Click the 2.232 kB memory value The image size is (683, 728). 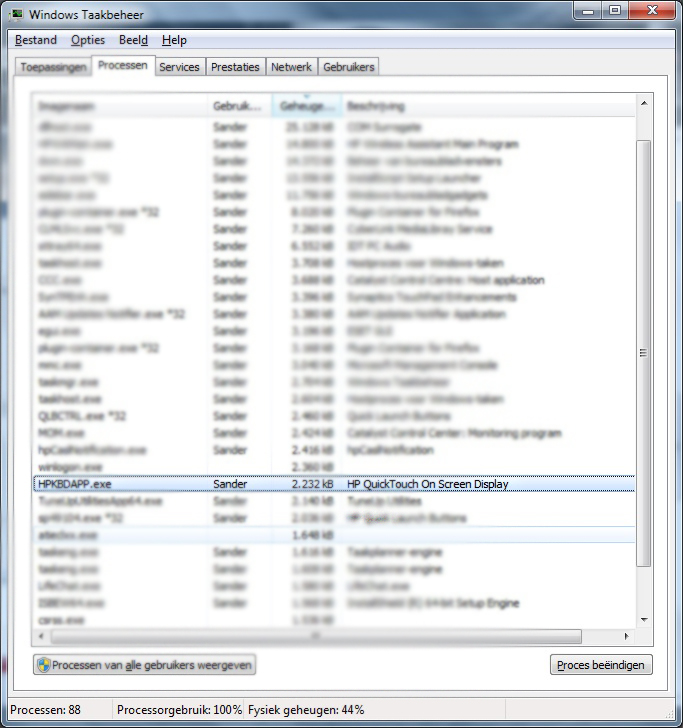(x=312, y=484)
